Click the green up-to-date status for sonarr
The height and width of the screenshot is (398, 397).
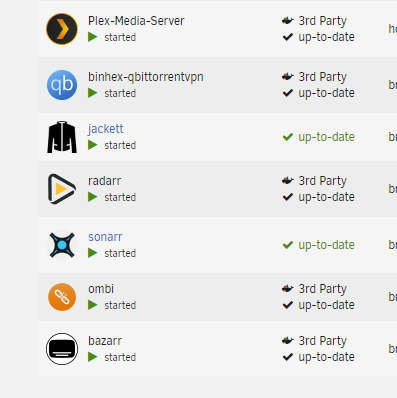[319, 245]
